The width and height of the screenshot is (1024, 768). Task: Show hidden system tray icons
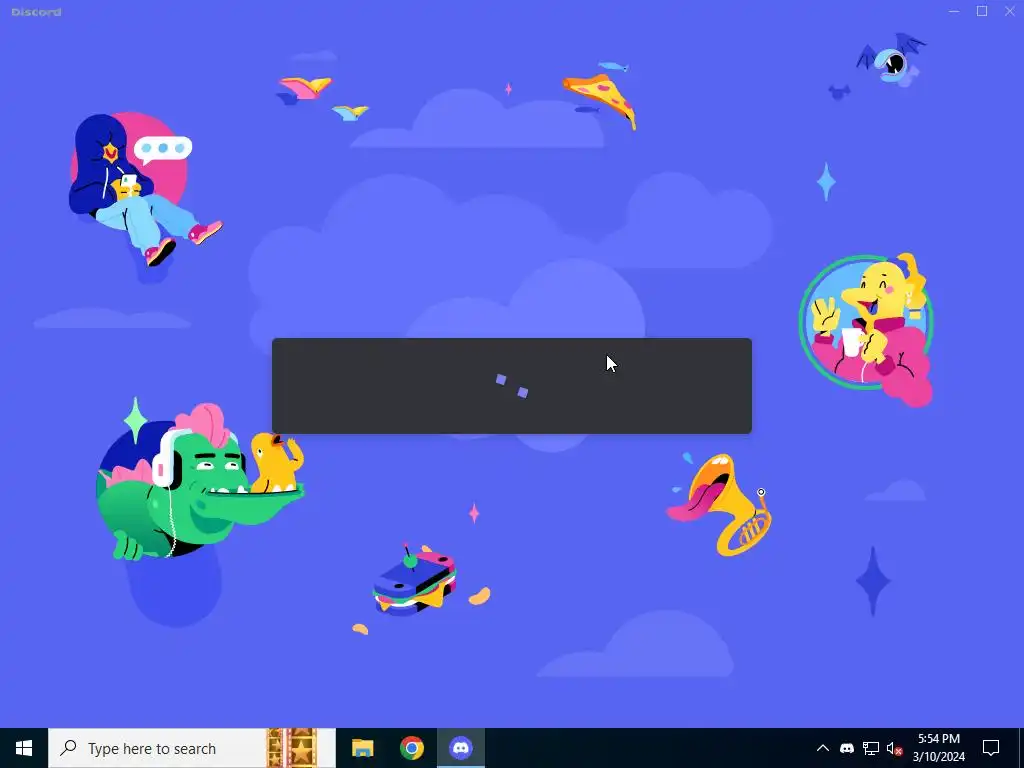point(823,748)
